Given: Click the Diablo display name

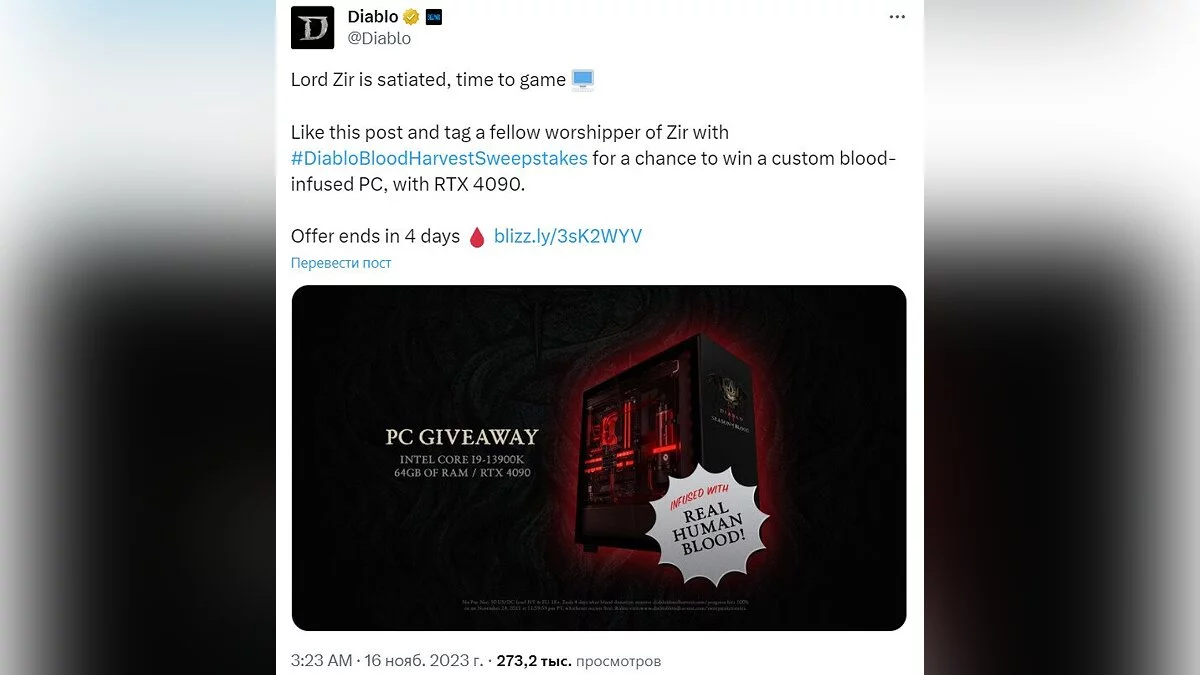Looking at the screenshot, I should [x=372, y=17].
